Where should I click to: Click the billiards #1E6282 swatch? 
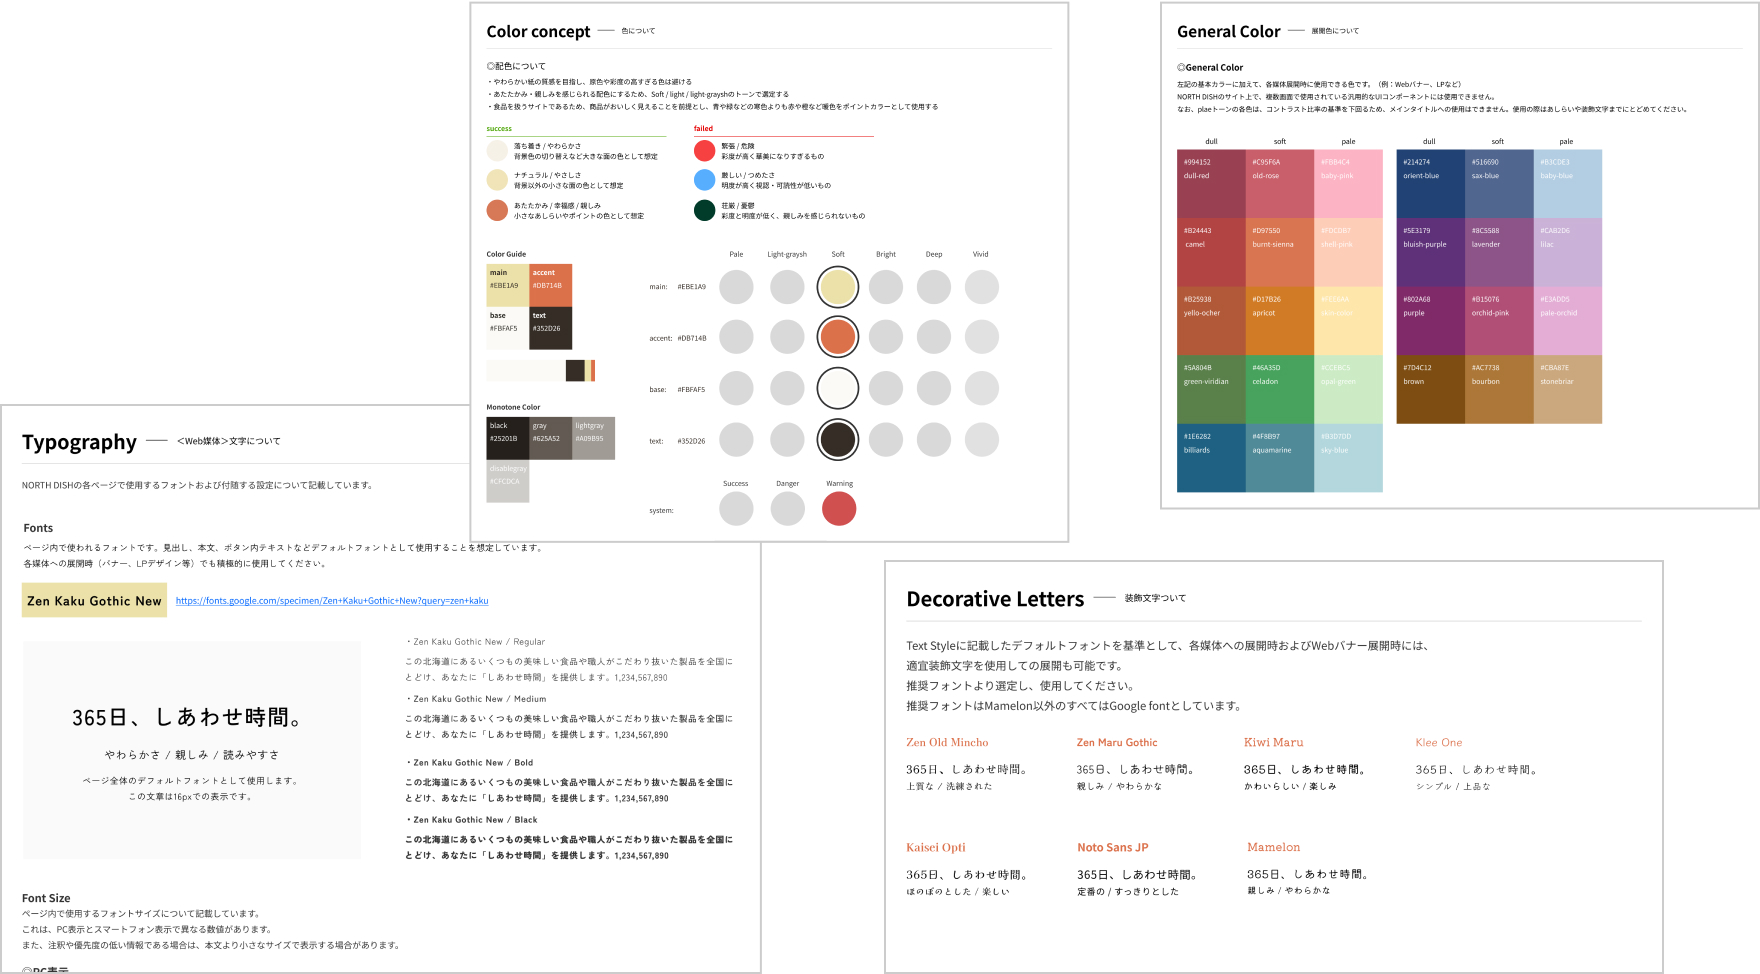click(x=1211, y=458)
